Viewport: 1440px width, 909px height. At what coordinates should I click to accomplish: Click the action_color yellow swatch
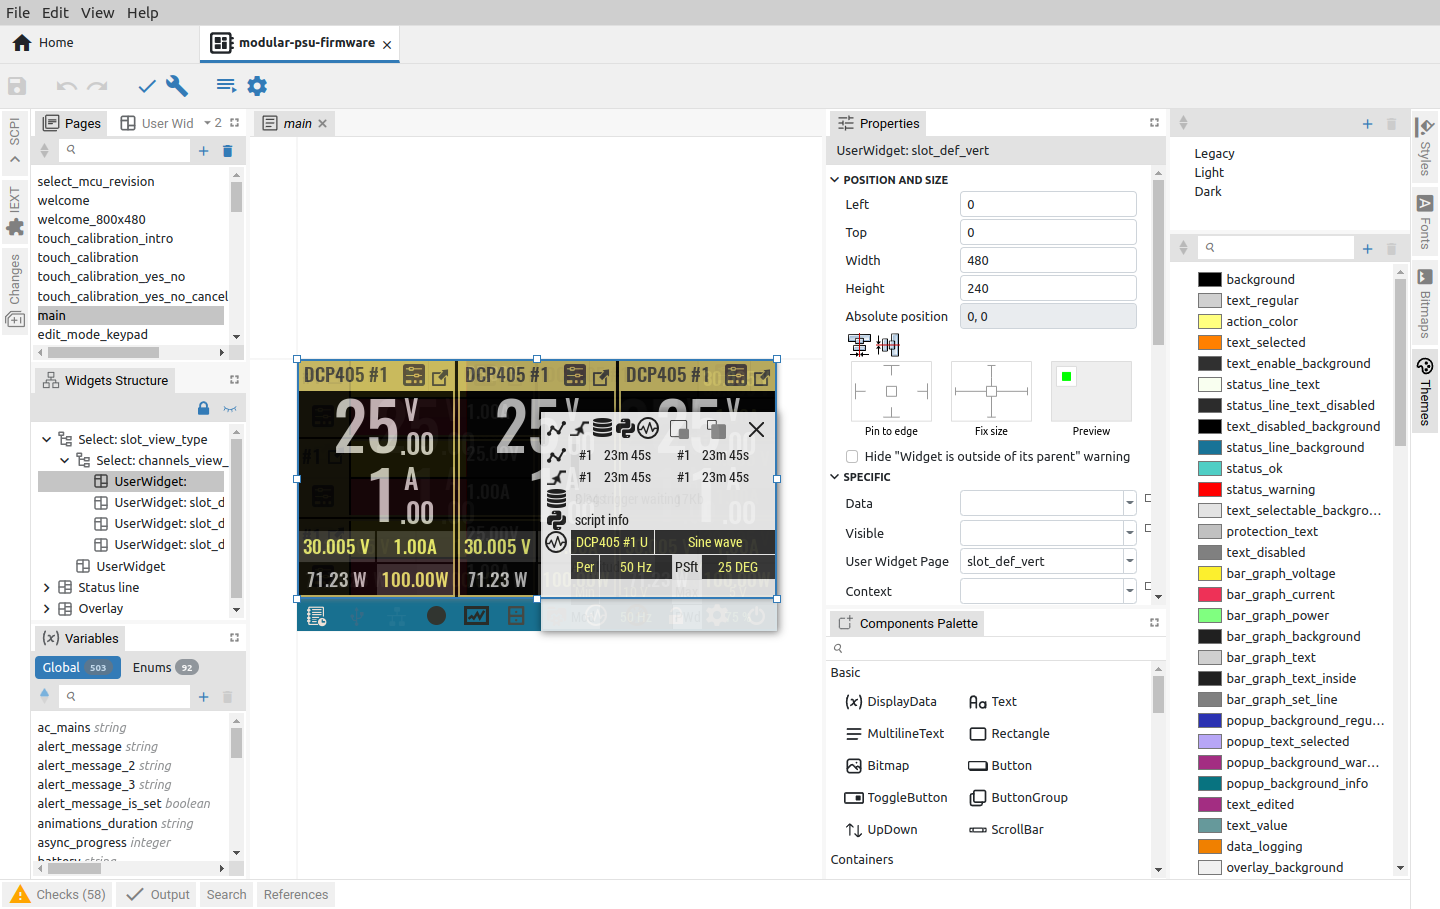click(x=1210, y=322)
